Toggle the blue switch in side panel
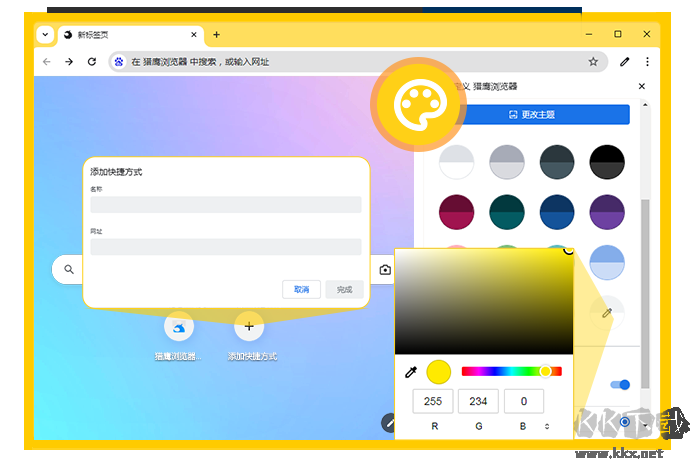Viewport: 690px width, 460px height. [x=620, y=385]
